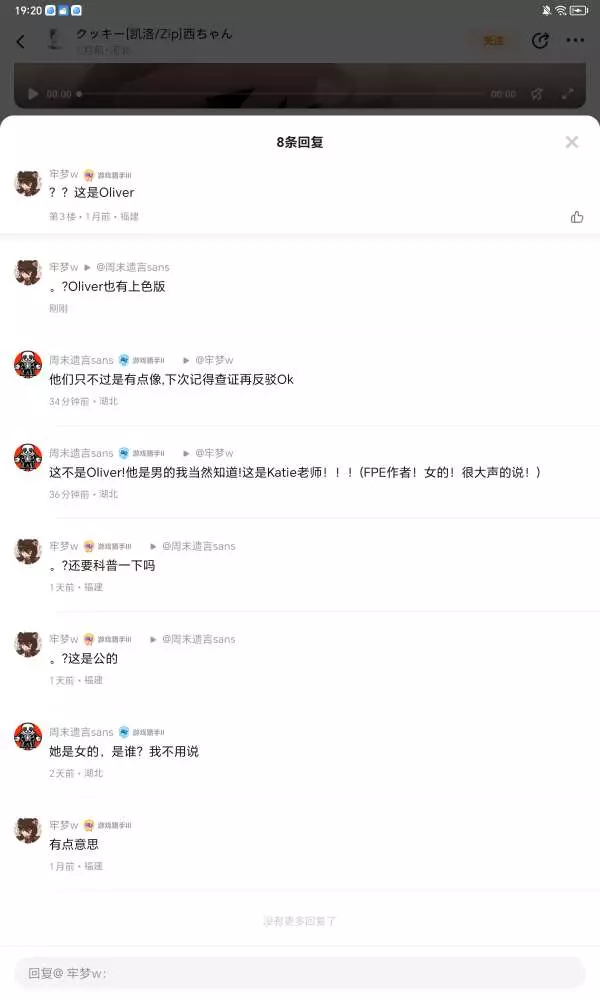Close the 8条回复 replies panel
The height and width of the screenshot is (1000, 600).
(571, 142)
